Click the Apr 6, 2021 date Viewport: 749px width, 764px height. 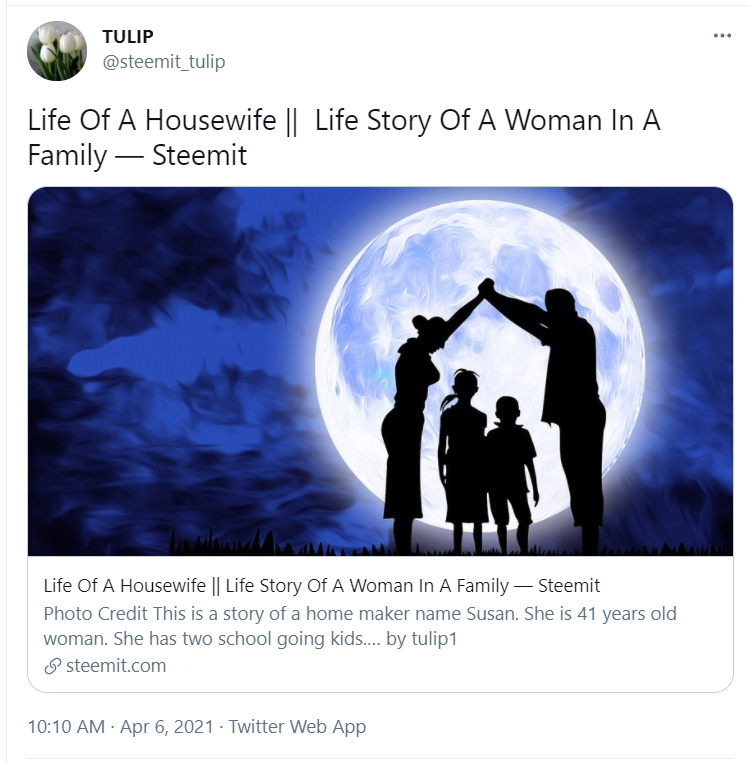167,726
